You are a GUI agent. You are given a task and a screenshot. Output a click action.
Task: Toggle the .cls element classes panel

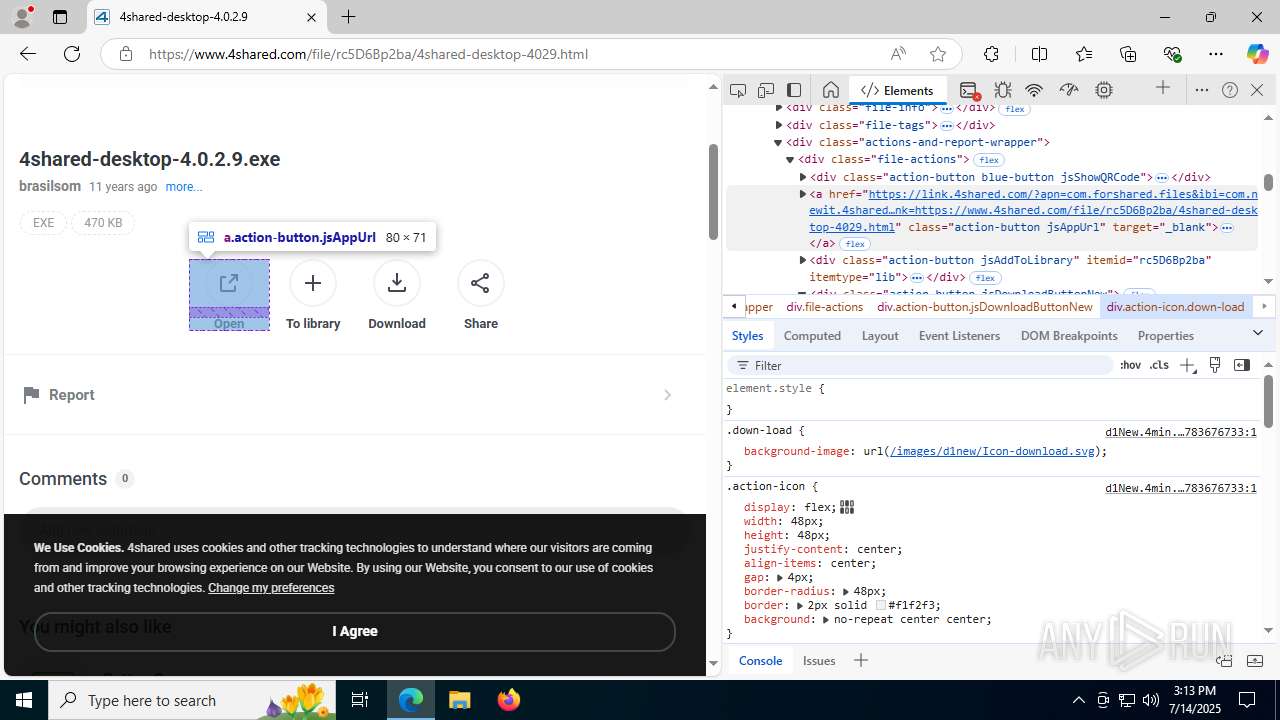click(x=1159, y=365)
